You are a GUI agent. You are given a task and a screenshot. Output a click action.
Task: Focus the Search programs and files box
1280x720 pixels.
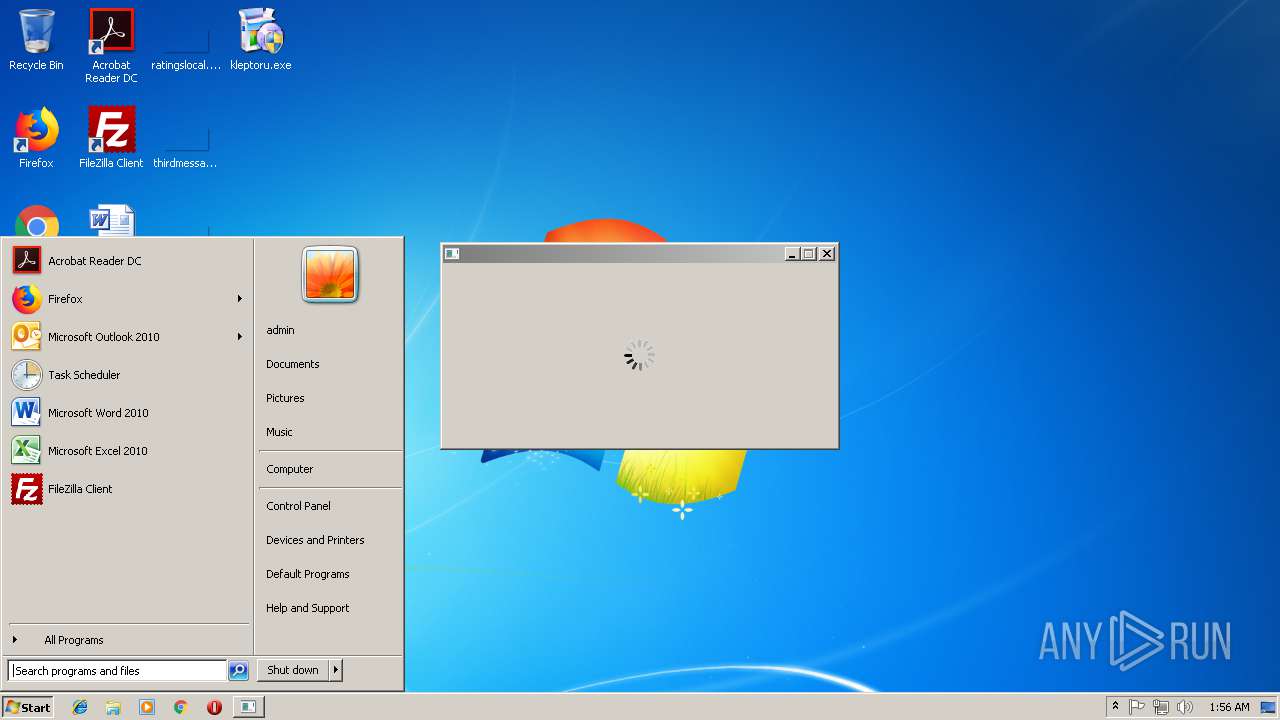pyautogui.click(x=117, y=671)
